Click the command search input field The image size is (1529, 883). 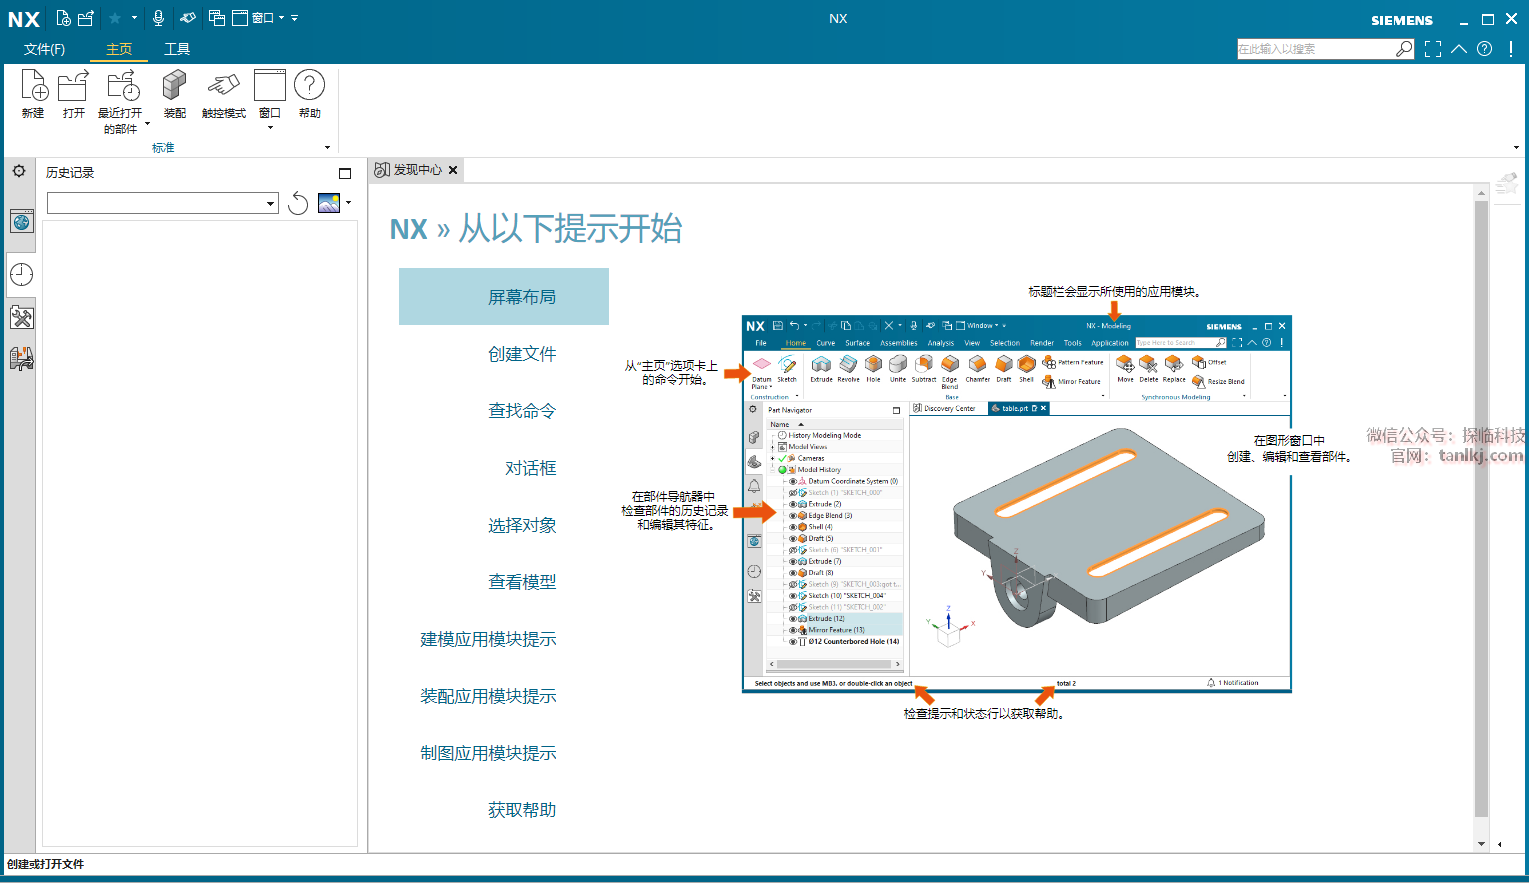click(1314, 49)
